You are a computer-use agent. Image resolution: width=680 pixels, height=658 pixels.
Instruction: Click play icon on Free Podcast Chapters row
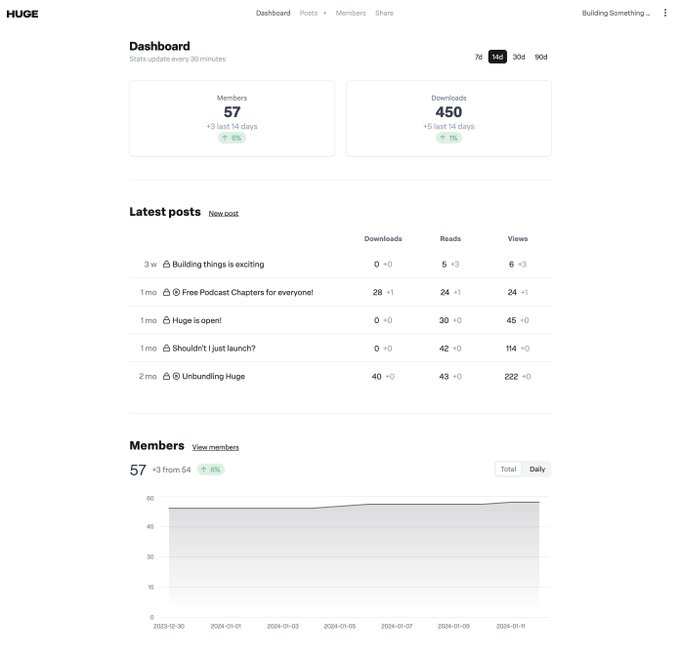pyautogui.click(x=176, y=292)
